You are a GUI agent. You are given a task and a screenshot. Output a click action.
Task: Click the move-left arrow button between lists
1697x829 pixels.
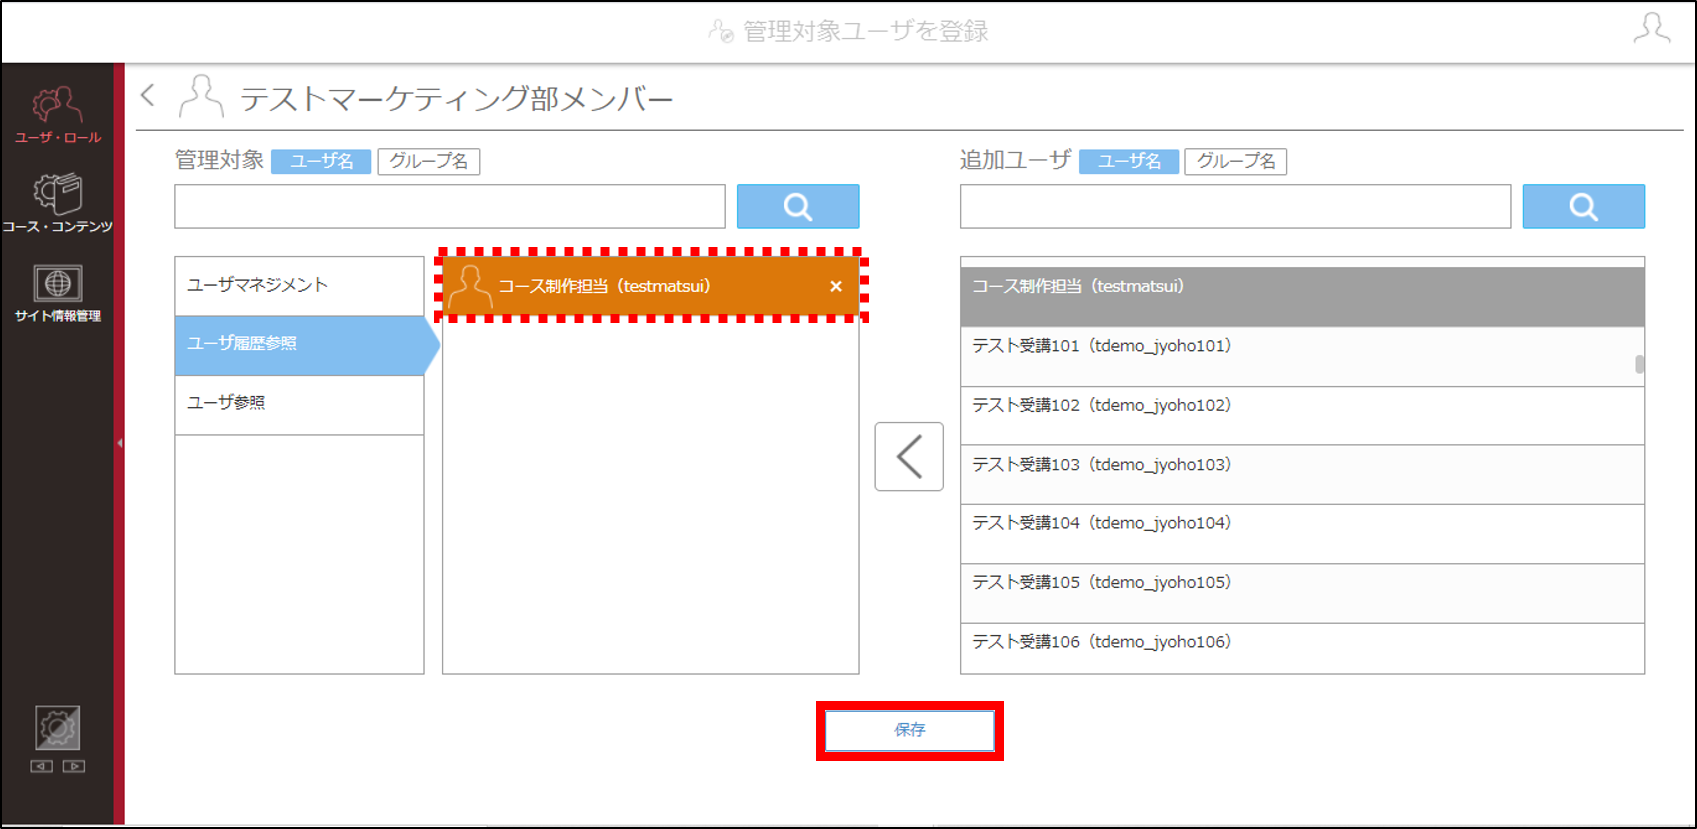tap(909, 456)
